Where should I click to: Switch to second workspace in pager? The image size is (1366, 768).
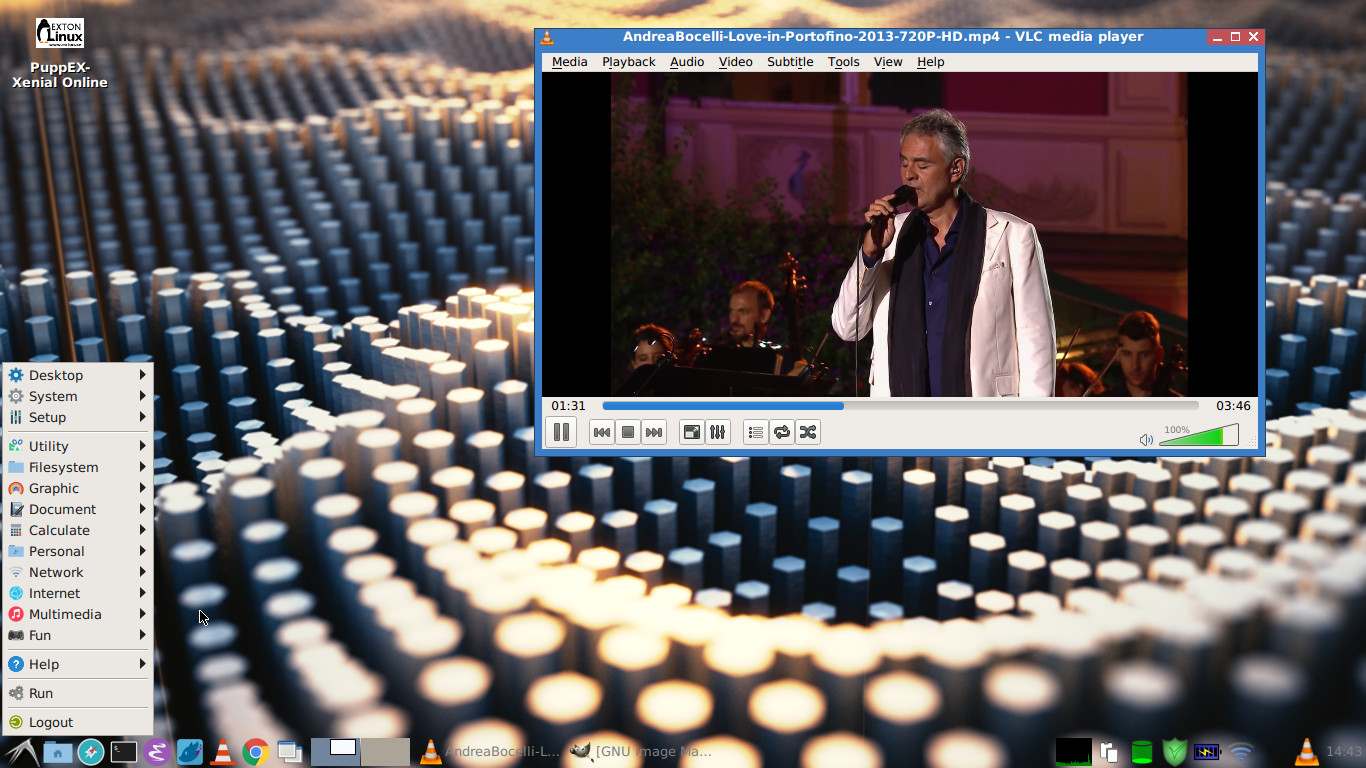[385, 752]
